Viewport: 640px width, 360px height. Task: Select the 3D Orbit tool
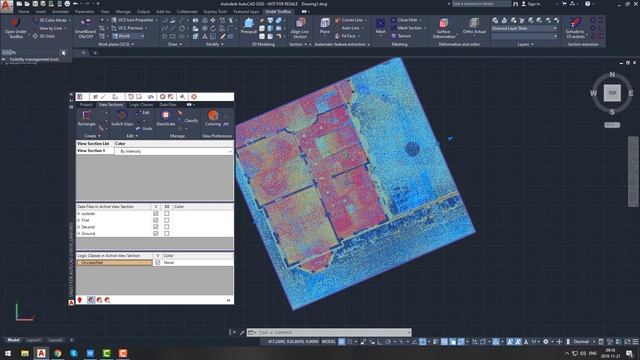pos(44,36)
